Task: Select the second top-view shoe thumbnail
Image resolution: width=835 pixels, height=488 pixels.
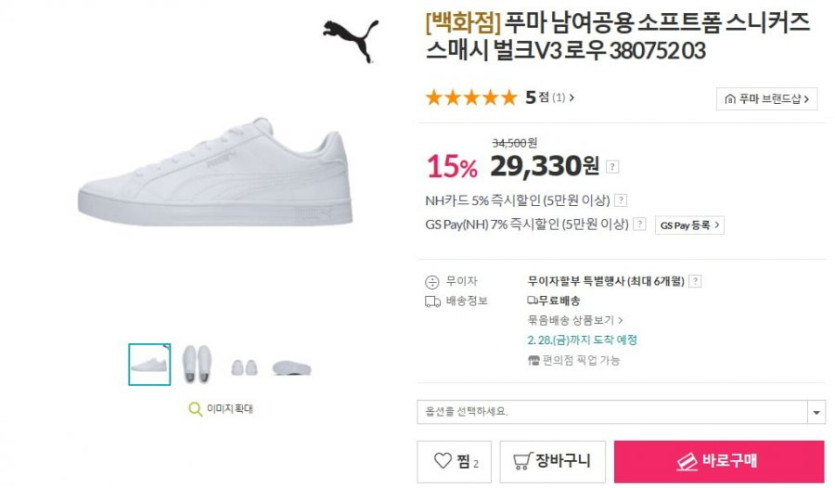Action: pos(197,361)
